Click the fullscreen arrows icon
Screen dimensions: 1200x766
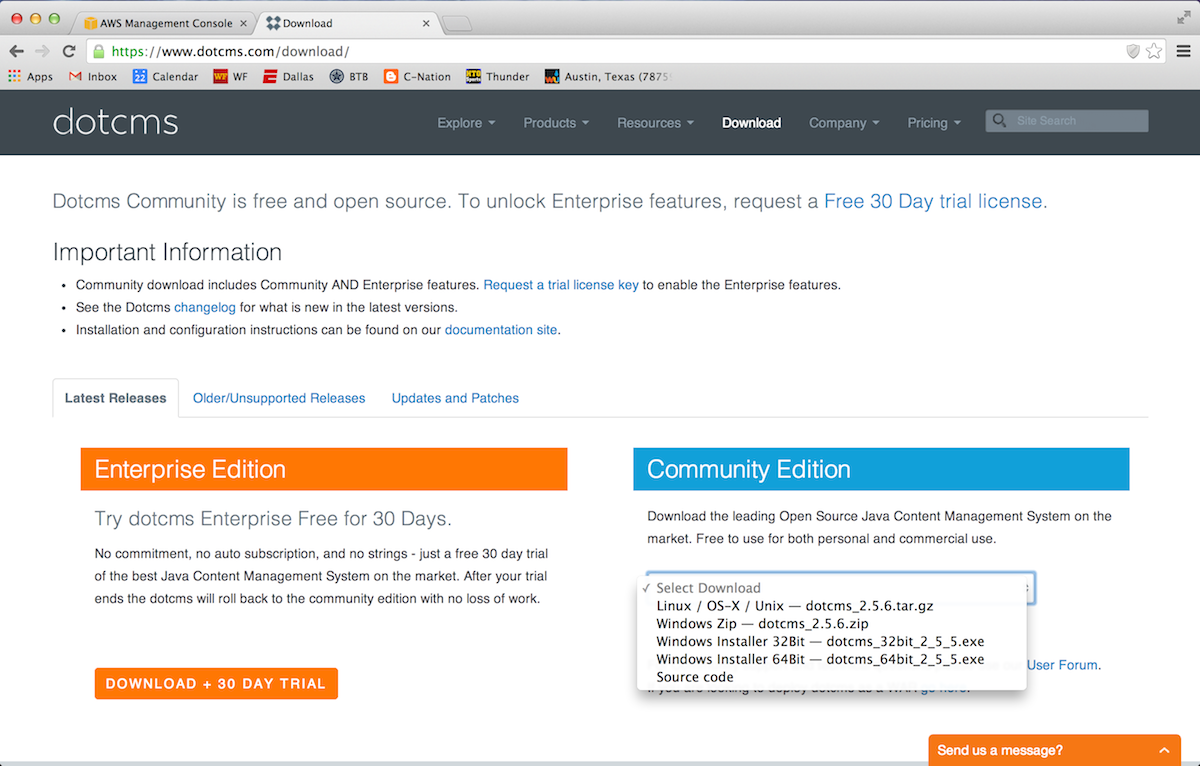pos(1184,17)
